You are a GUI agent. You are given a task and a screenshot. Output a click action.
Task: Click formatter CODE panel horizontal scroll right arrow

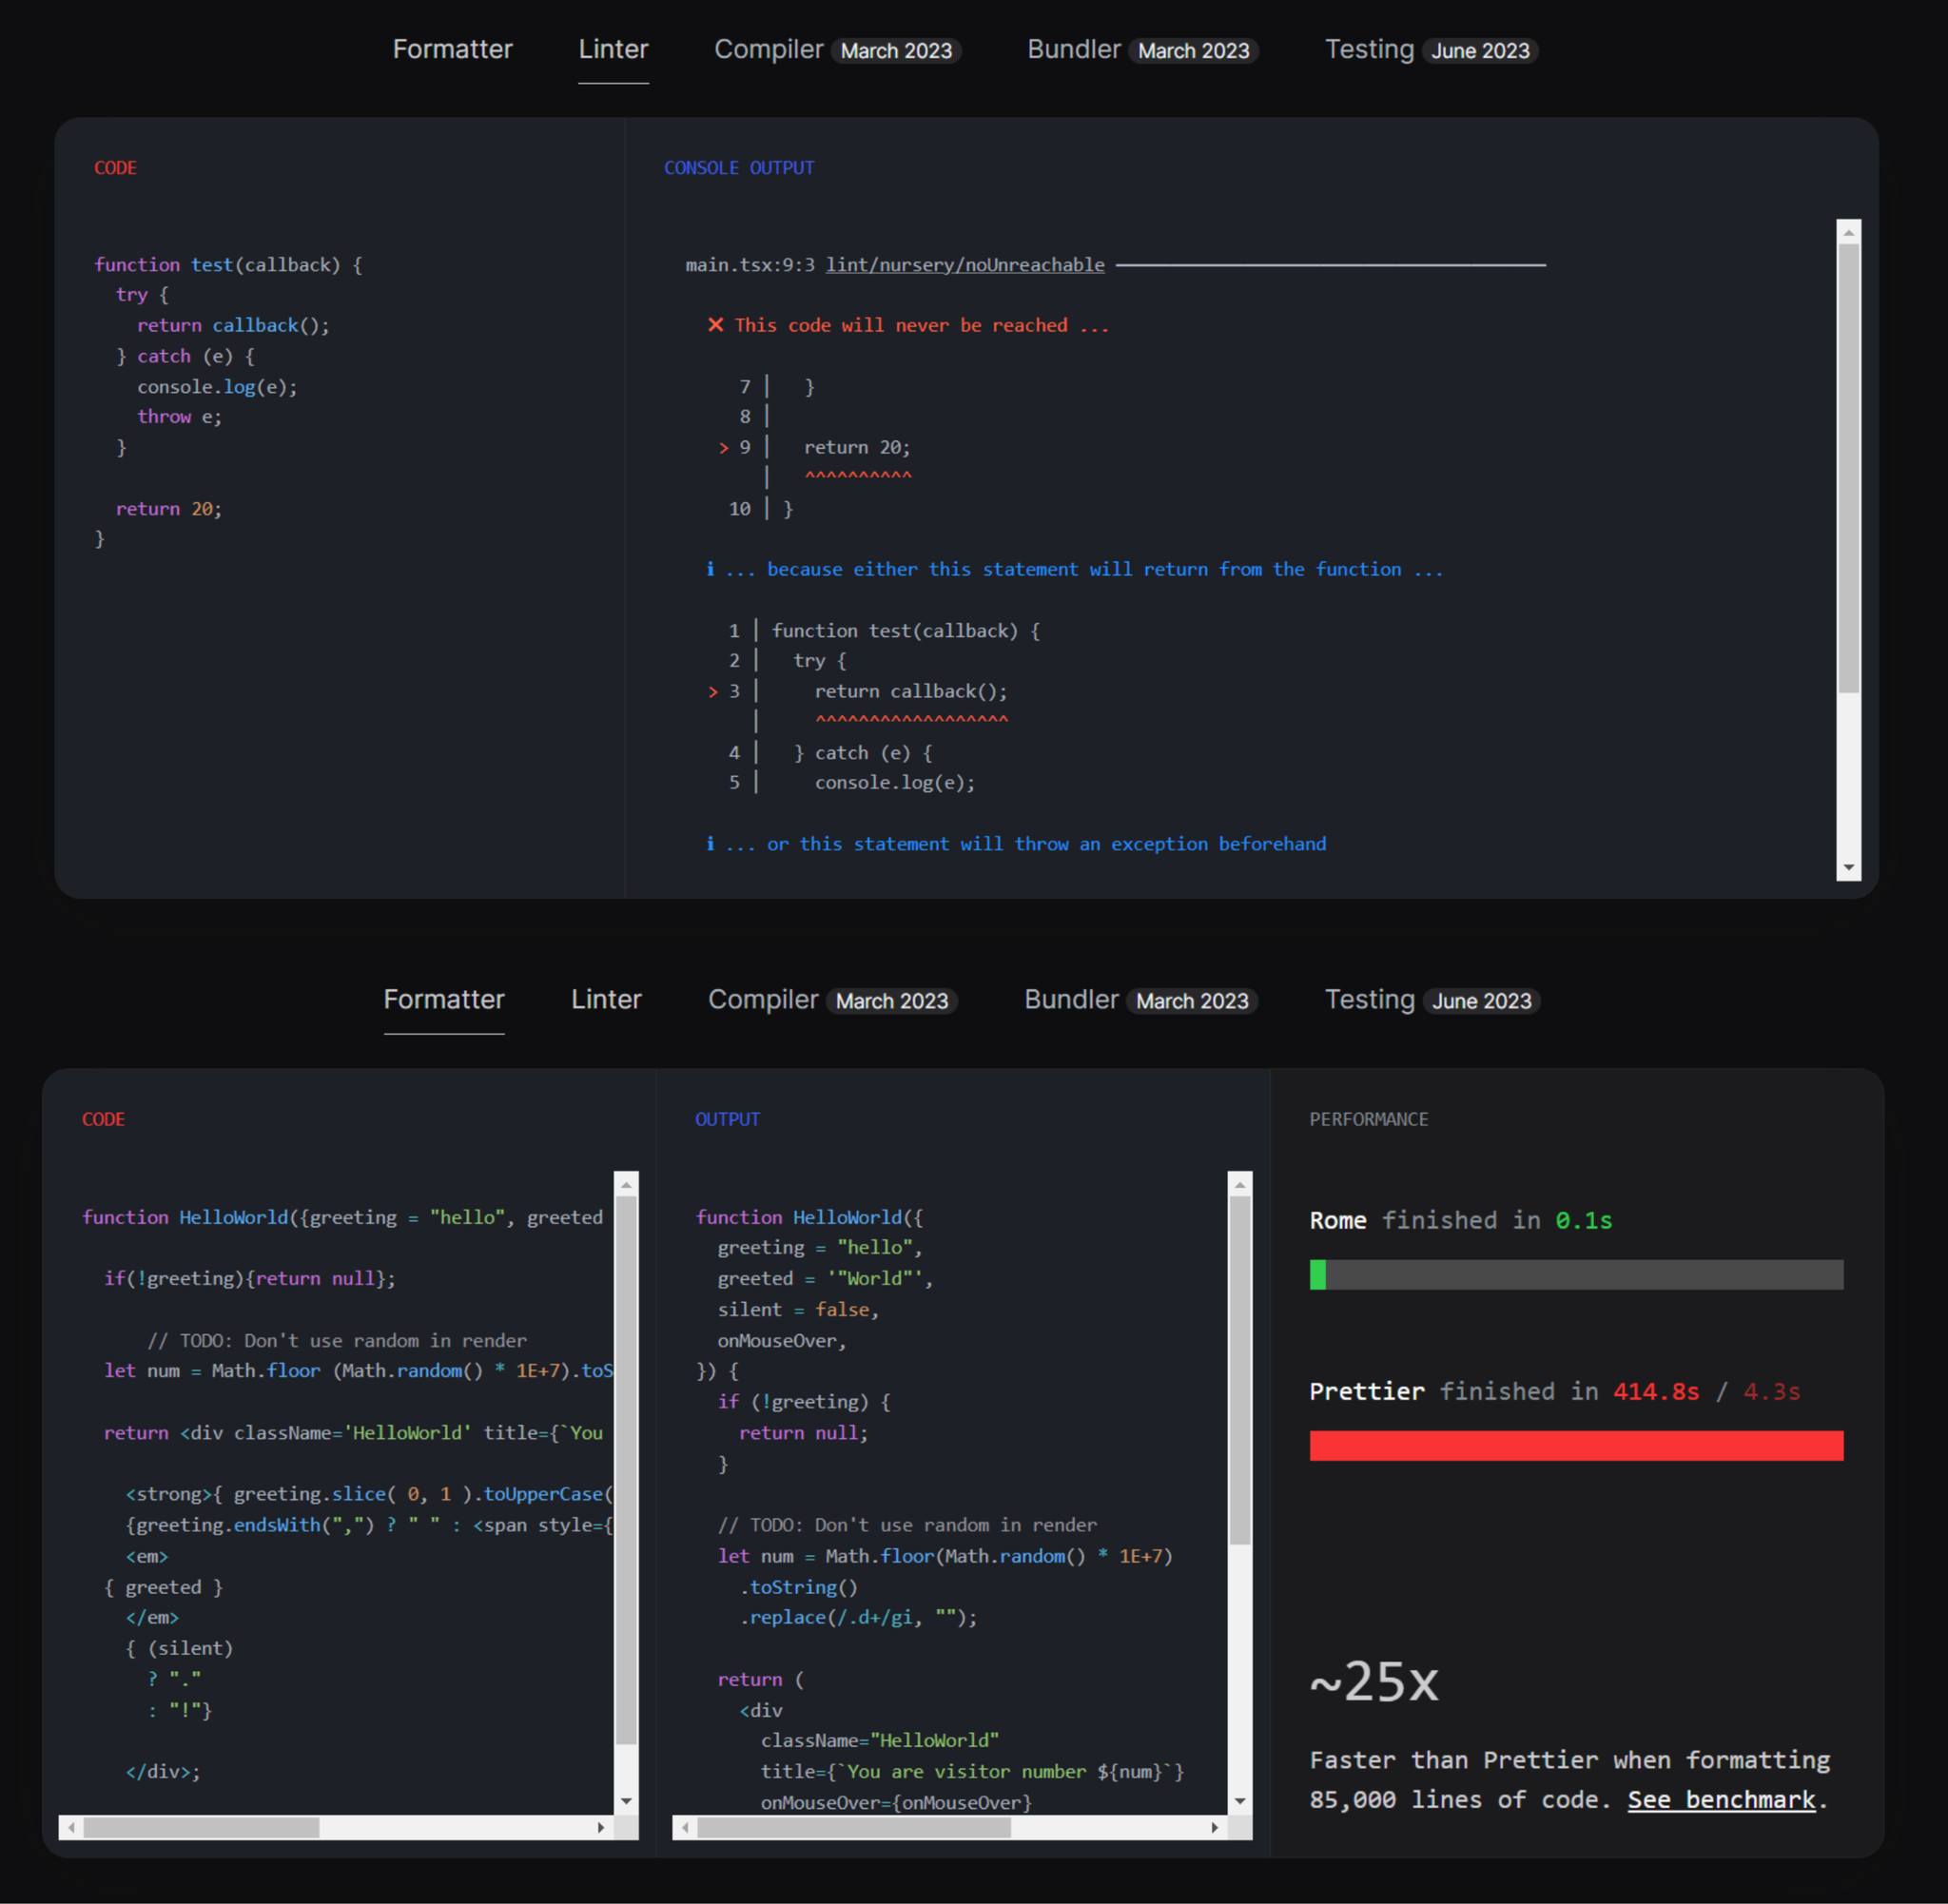(601, 1827)
